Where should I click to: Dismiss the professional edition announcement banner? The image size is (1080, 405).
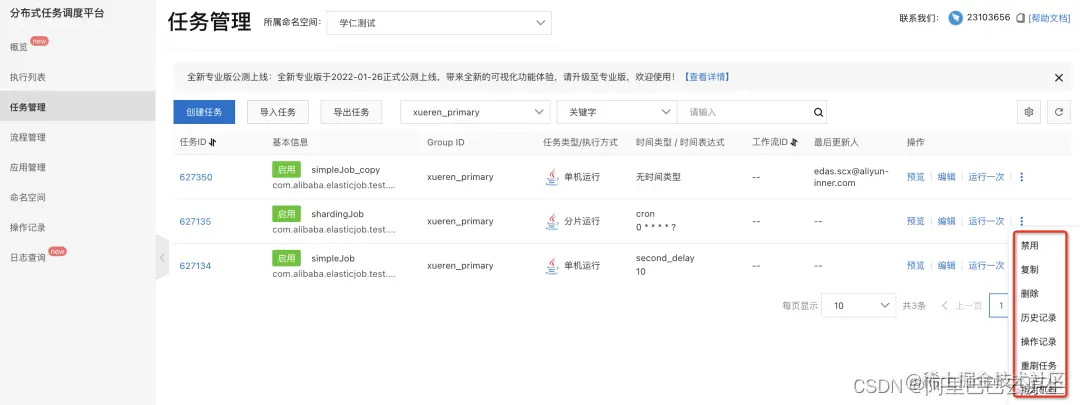(x=1059, y=78)
